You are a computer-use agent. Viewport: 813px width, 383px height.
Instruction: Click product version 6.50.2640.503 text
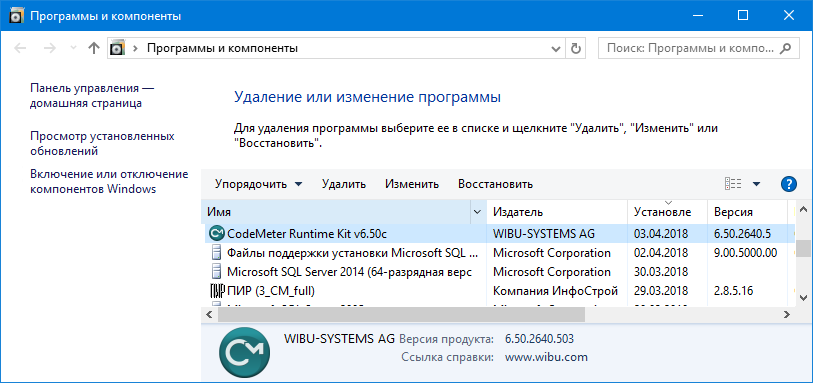point(539,339)
